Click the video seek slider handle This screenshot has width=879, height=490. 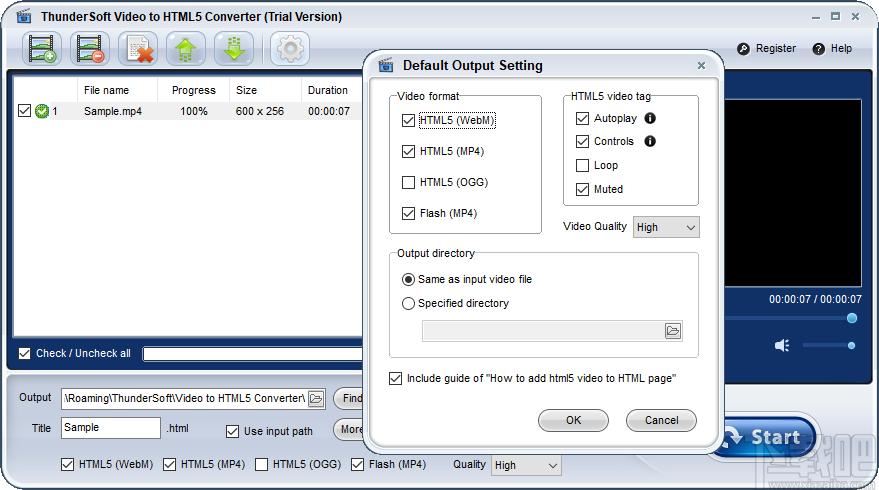tap(852, 318)
